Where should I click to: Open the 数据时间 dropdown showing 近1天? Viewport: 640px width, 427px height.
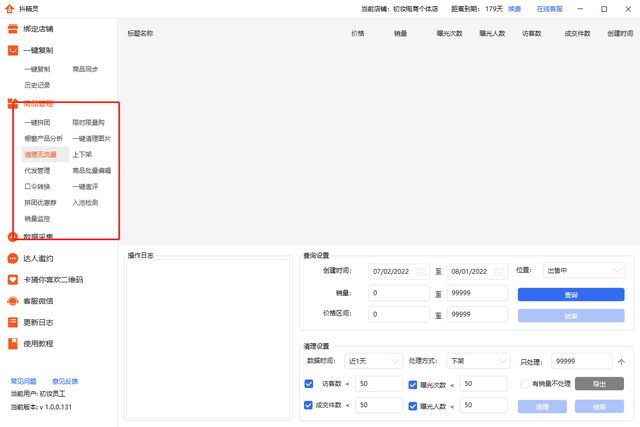[373, 361]
